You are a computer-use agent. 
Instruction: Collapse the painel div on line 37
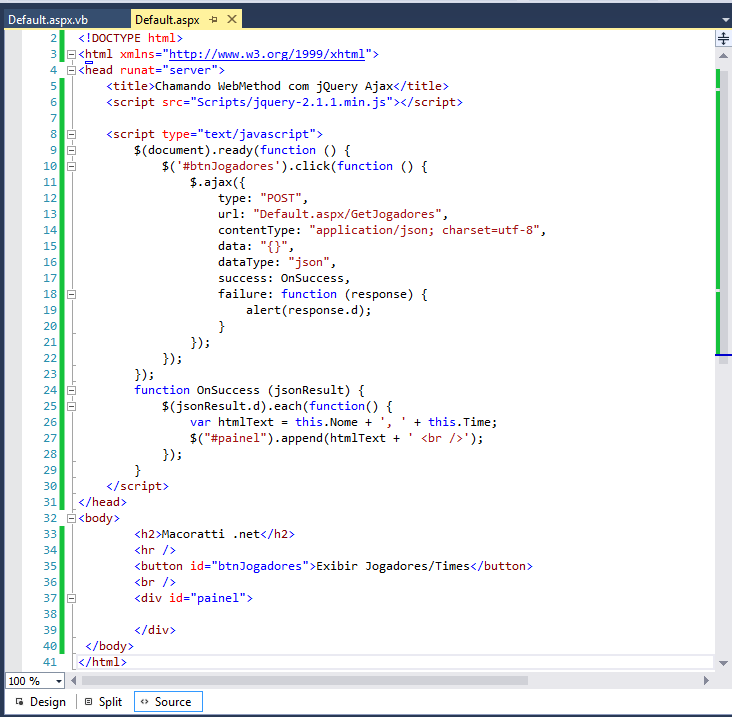point(71,598)
